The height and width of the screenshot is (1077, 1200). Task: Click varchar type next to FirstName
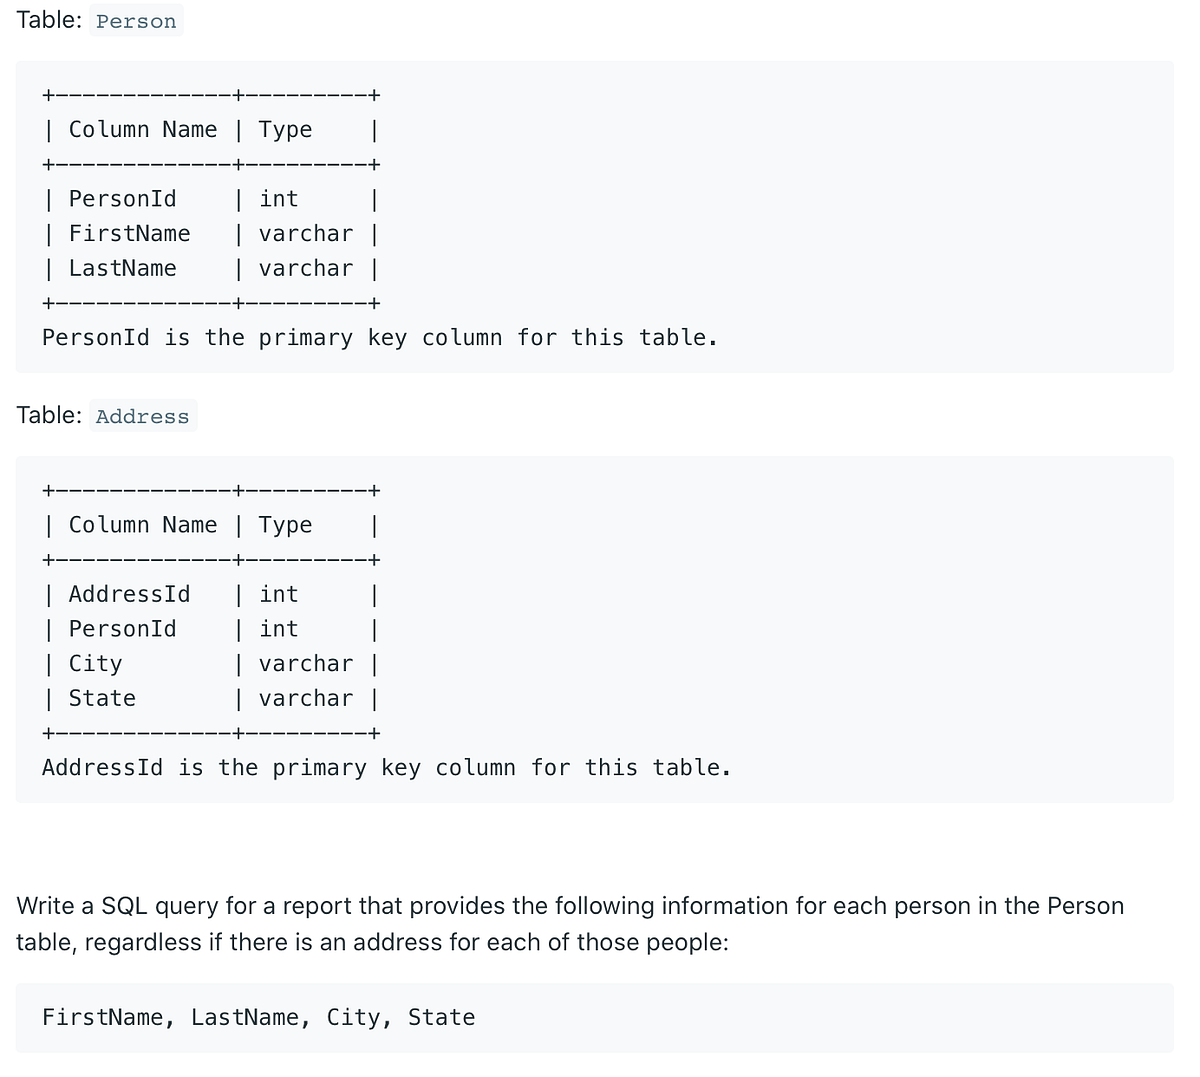coord(305,234)
